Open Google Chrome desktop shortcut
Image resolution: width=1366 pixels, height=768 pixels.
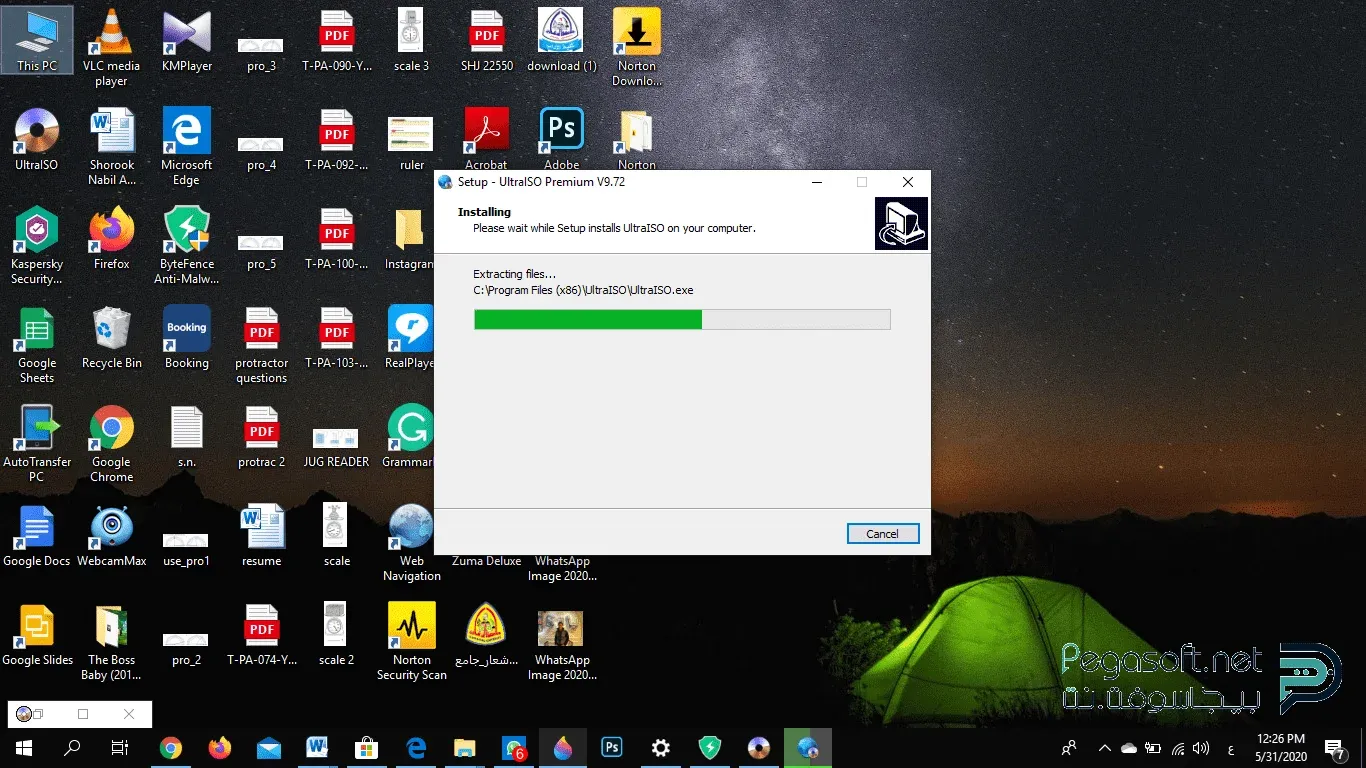(x=112, y=444)
